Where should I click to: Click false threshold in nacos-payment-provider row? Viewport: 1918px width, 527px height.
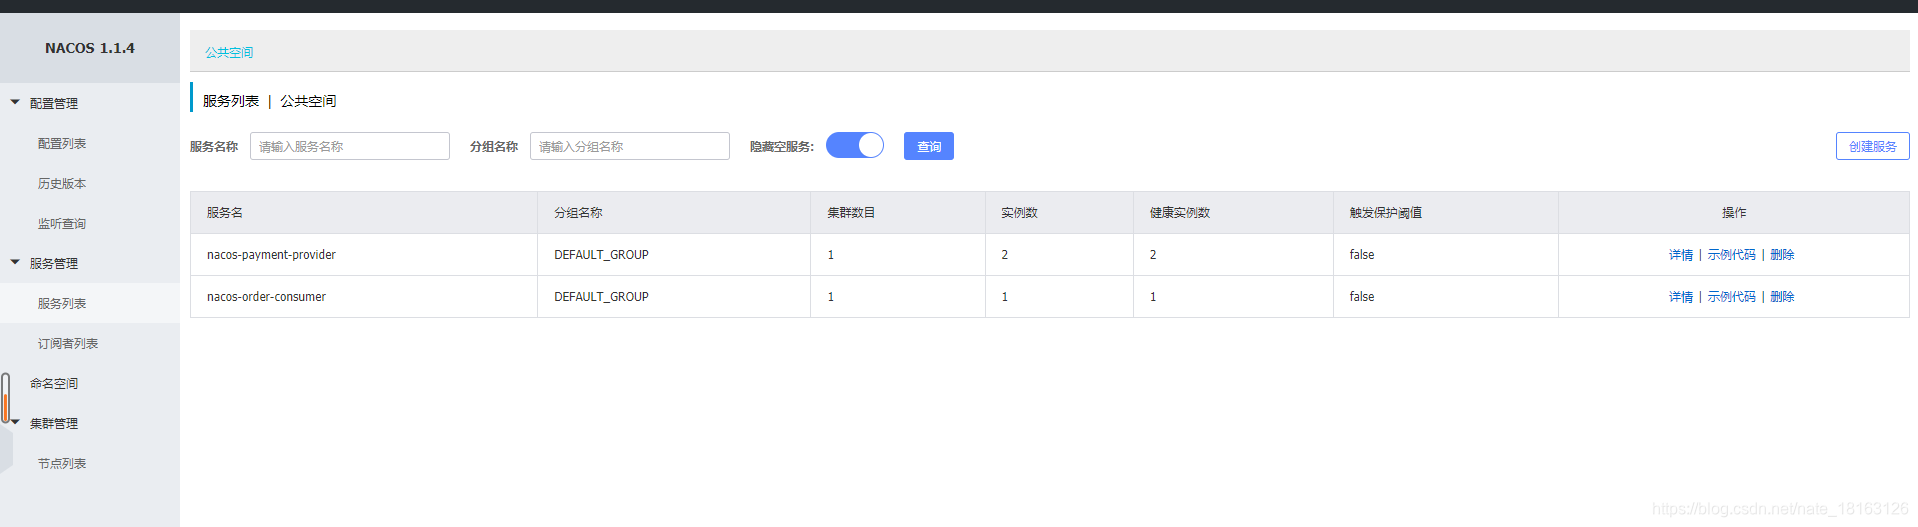coord(1362,255)
